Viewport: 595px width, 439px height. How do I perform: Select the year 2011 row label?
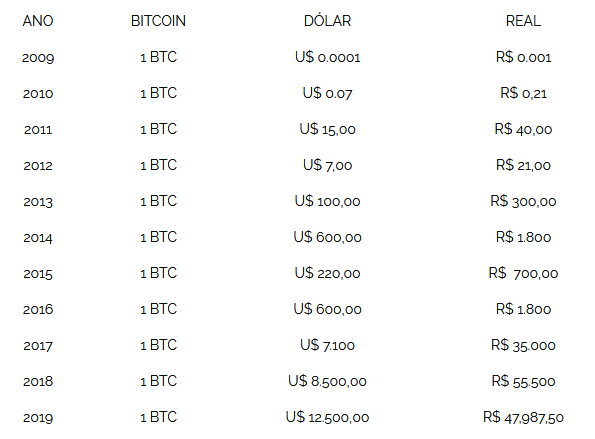38,130
